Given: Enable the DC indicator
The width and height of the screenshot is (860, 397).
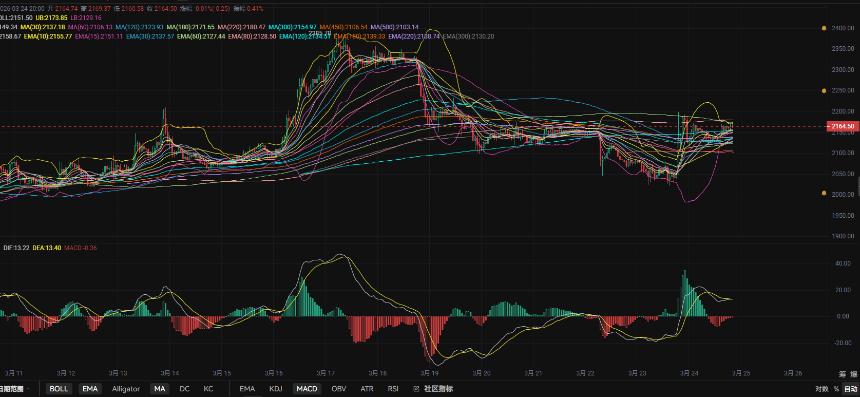Looking at the screenshot, I should tap(184, 389).
